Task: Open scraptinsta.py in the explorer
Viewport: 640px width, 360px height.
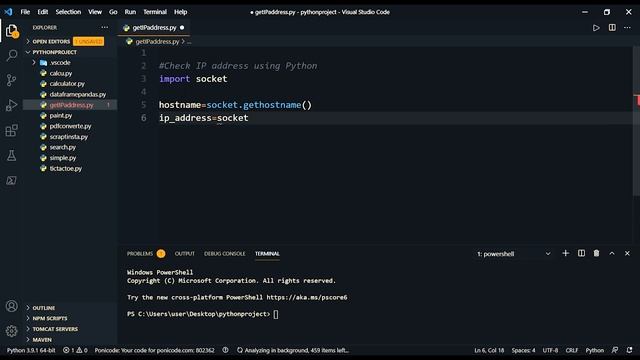Action: [x=69, y=137]
